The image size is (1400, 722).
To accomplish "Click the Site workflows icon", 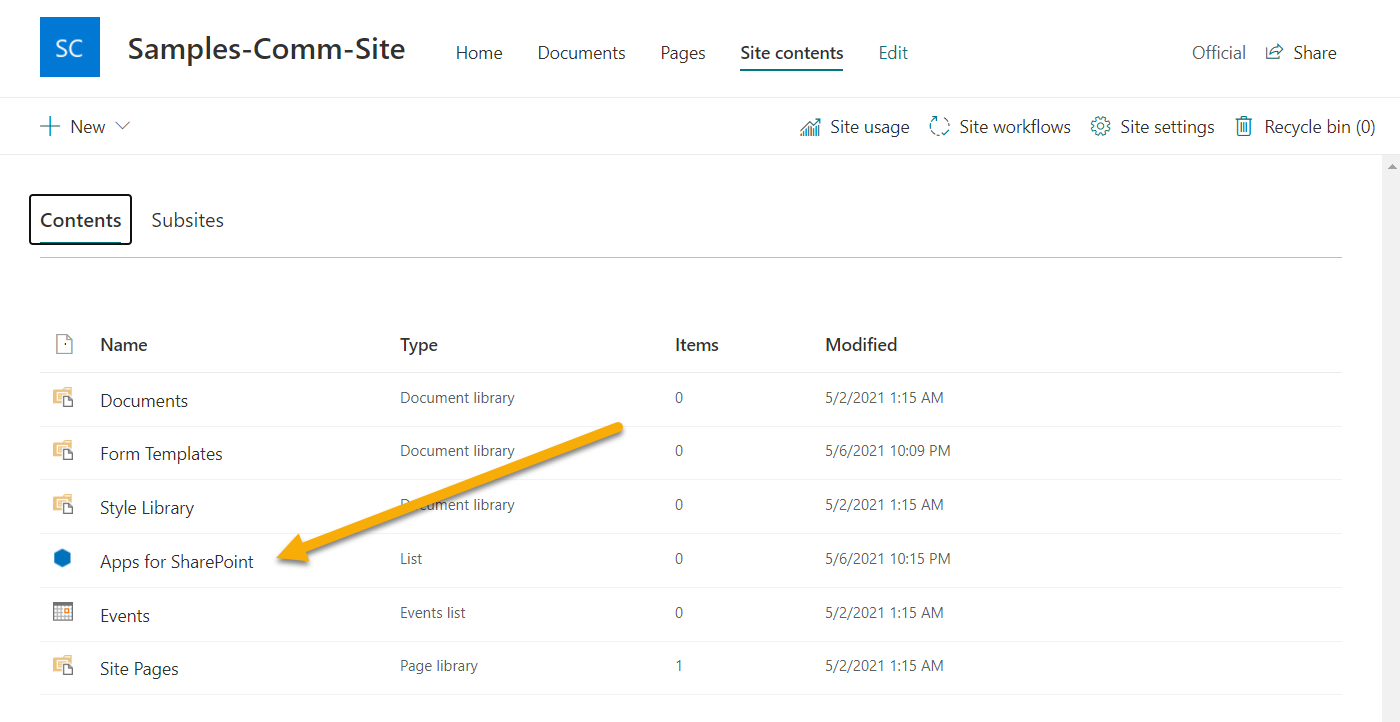I will (939, 127).
